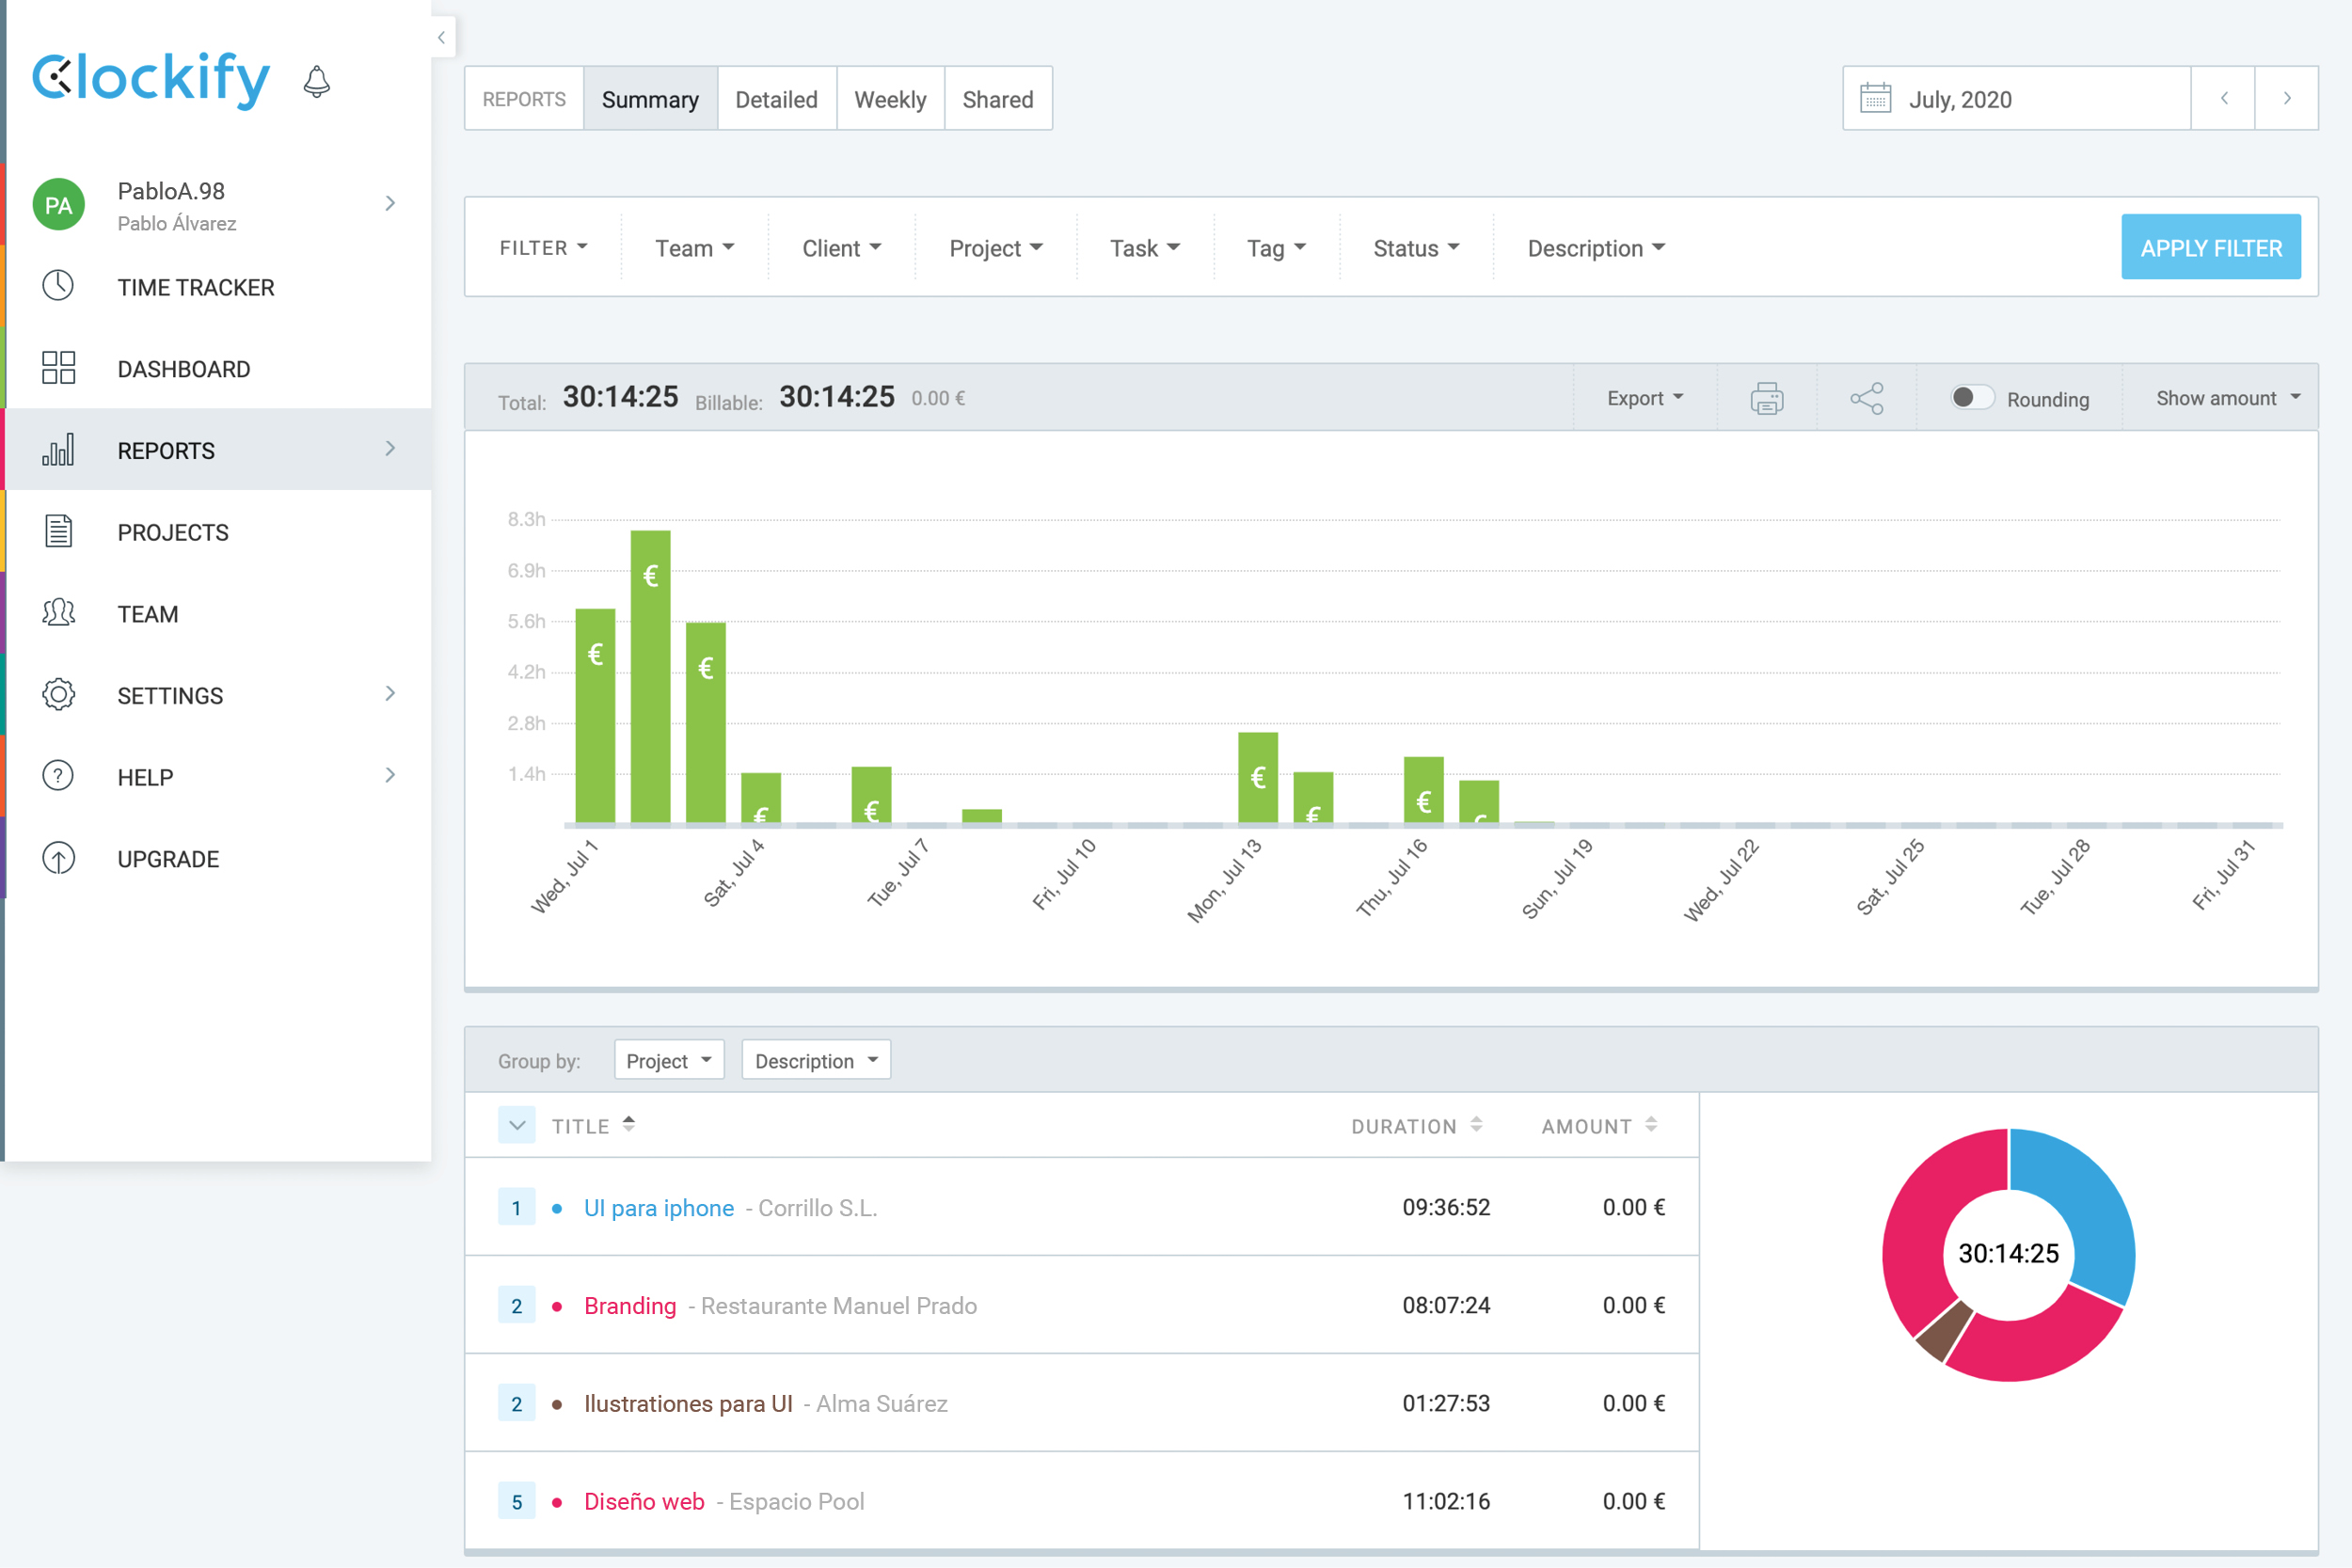Viewport: 2352px width, 1568px height.
Task: Click the Apply Filter button
Action: [x=2210, y=246]
